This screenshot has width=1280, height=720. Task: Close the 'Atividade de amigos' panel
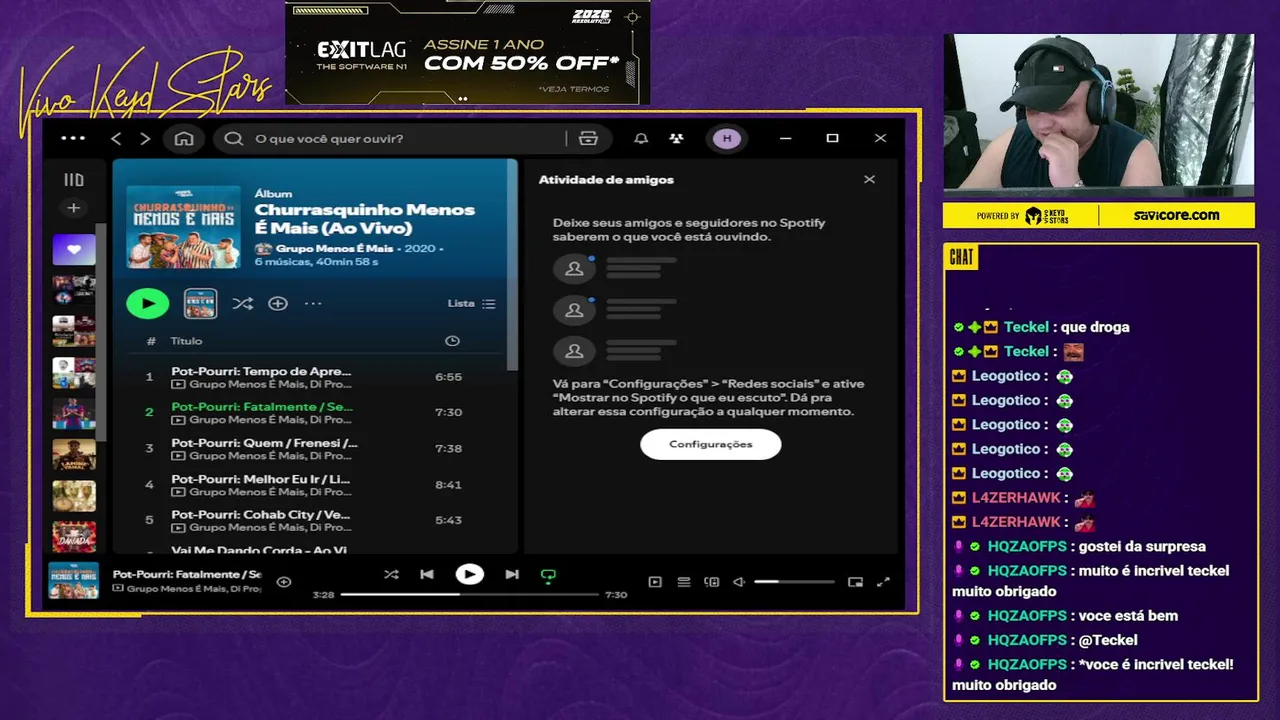[x=869, y=180]
